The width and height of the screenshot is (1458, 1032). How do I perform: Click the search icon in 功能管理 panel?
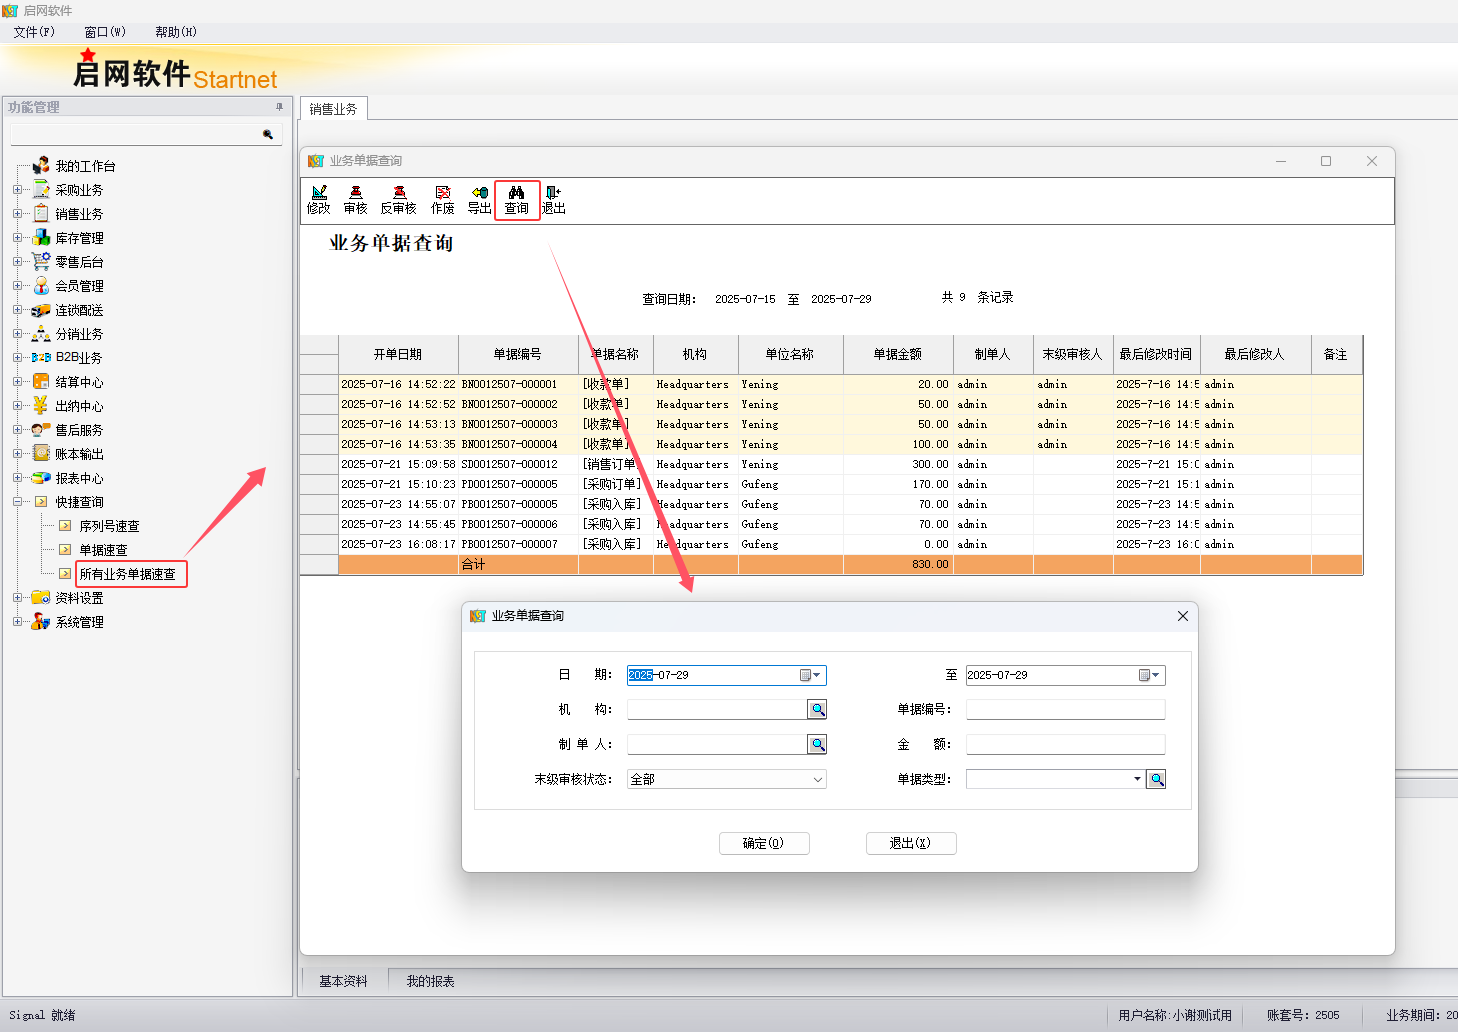coord(268,134)
